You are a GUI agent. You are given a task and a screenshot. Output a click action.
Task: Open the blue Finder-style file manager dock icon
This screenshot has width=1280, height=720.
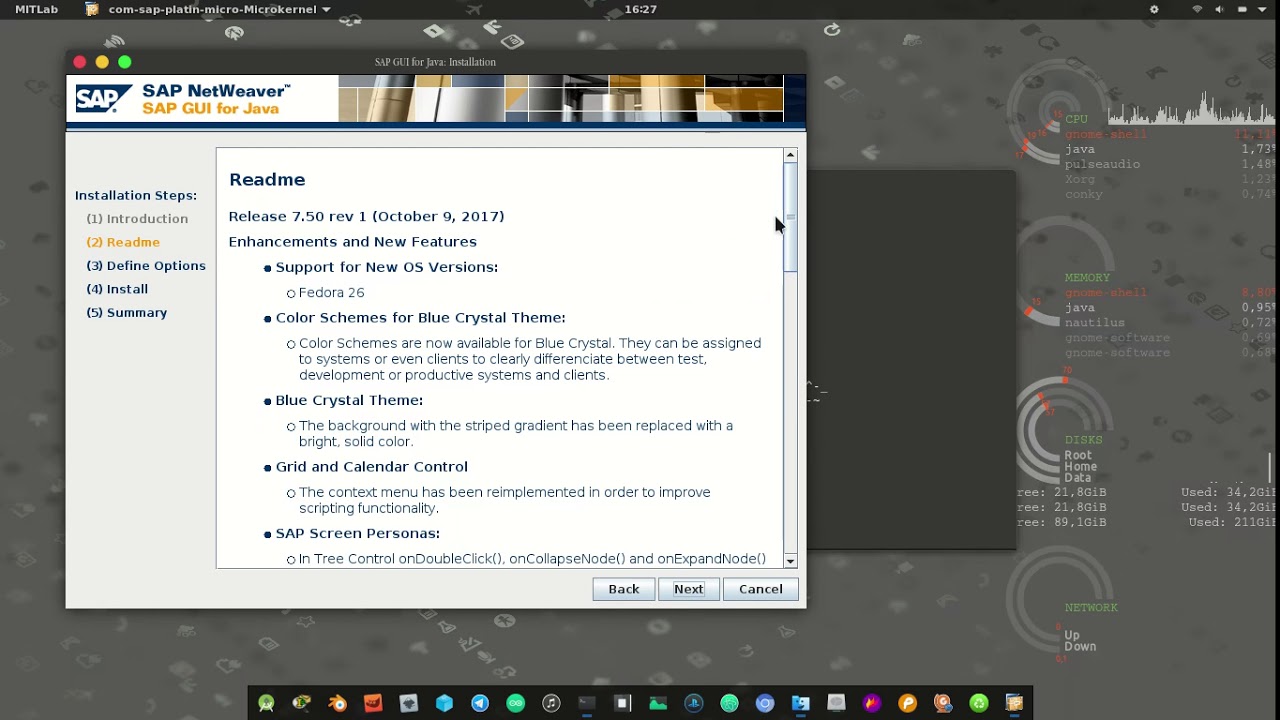[x=800, y=703]
